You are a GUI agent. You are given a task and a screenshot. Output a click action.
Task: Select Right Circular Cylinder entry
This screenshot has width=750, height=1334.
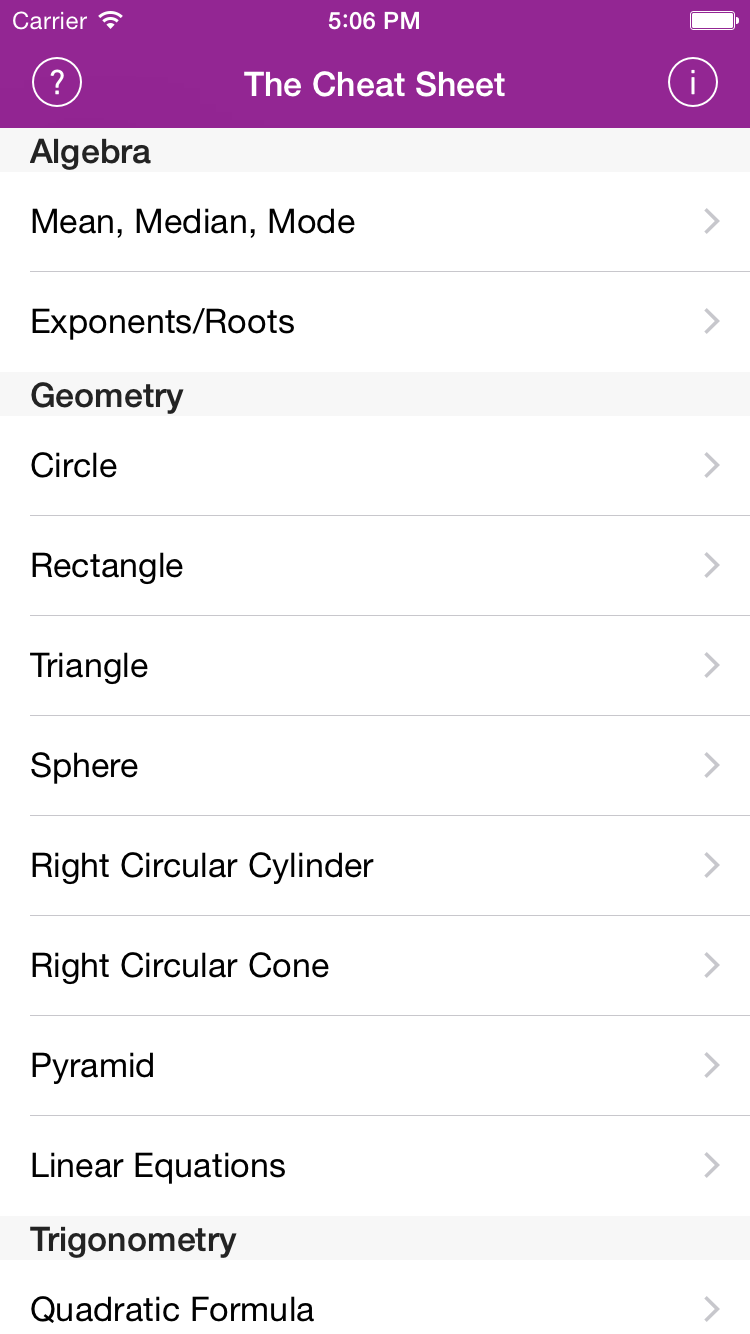[202, 866]
